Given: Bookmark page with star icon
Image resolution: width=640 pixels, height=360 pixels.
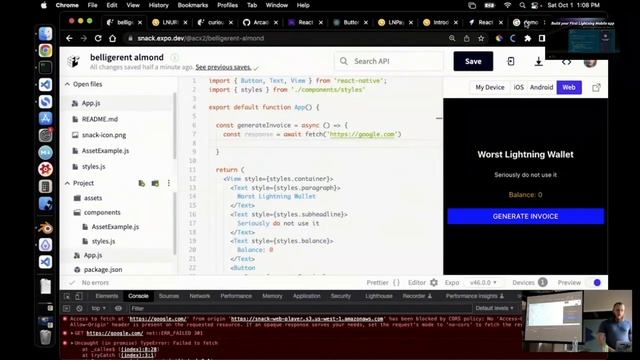Looking at the screenshot, I should pyautogui.click(x=481, y=38).
